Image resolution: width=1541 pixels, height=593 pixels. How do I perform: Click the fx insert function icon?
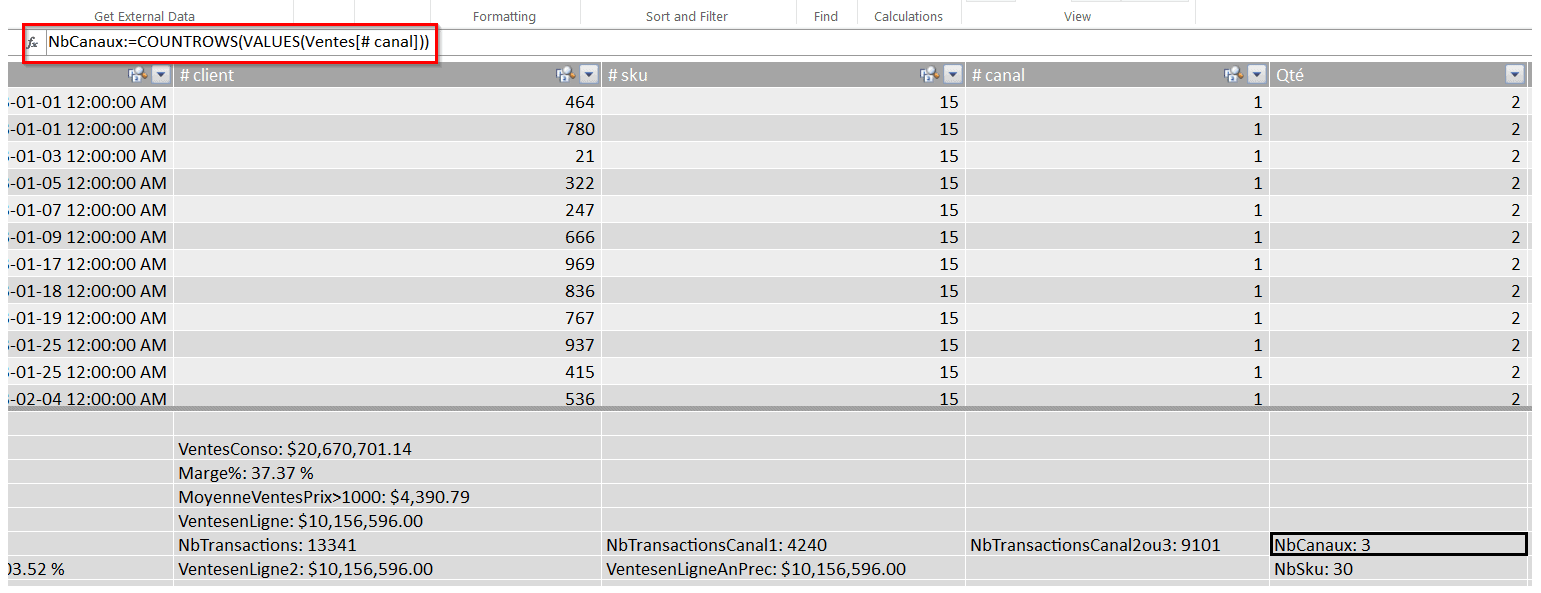(32, 42)
